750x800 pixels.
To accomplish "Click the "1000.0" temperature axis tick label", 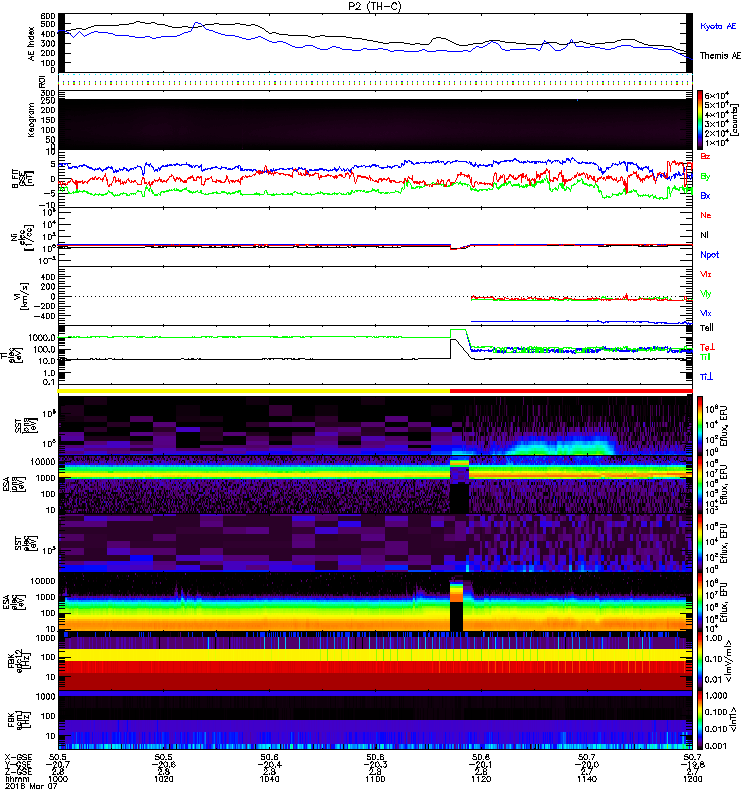I will coord(42,338).
